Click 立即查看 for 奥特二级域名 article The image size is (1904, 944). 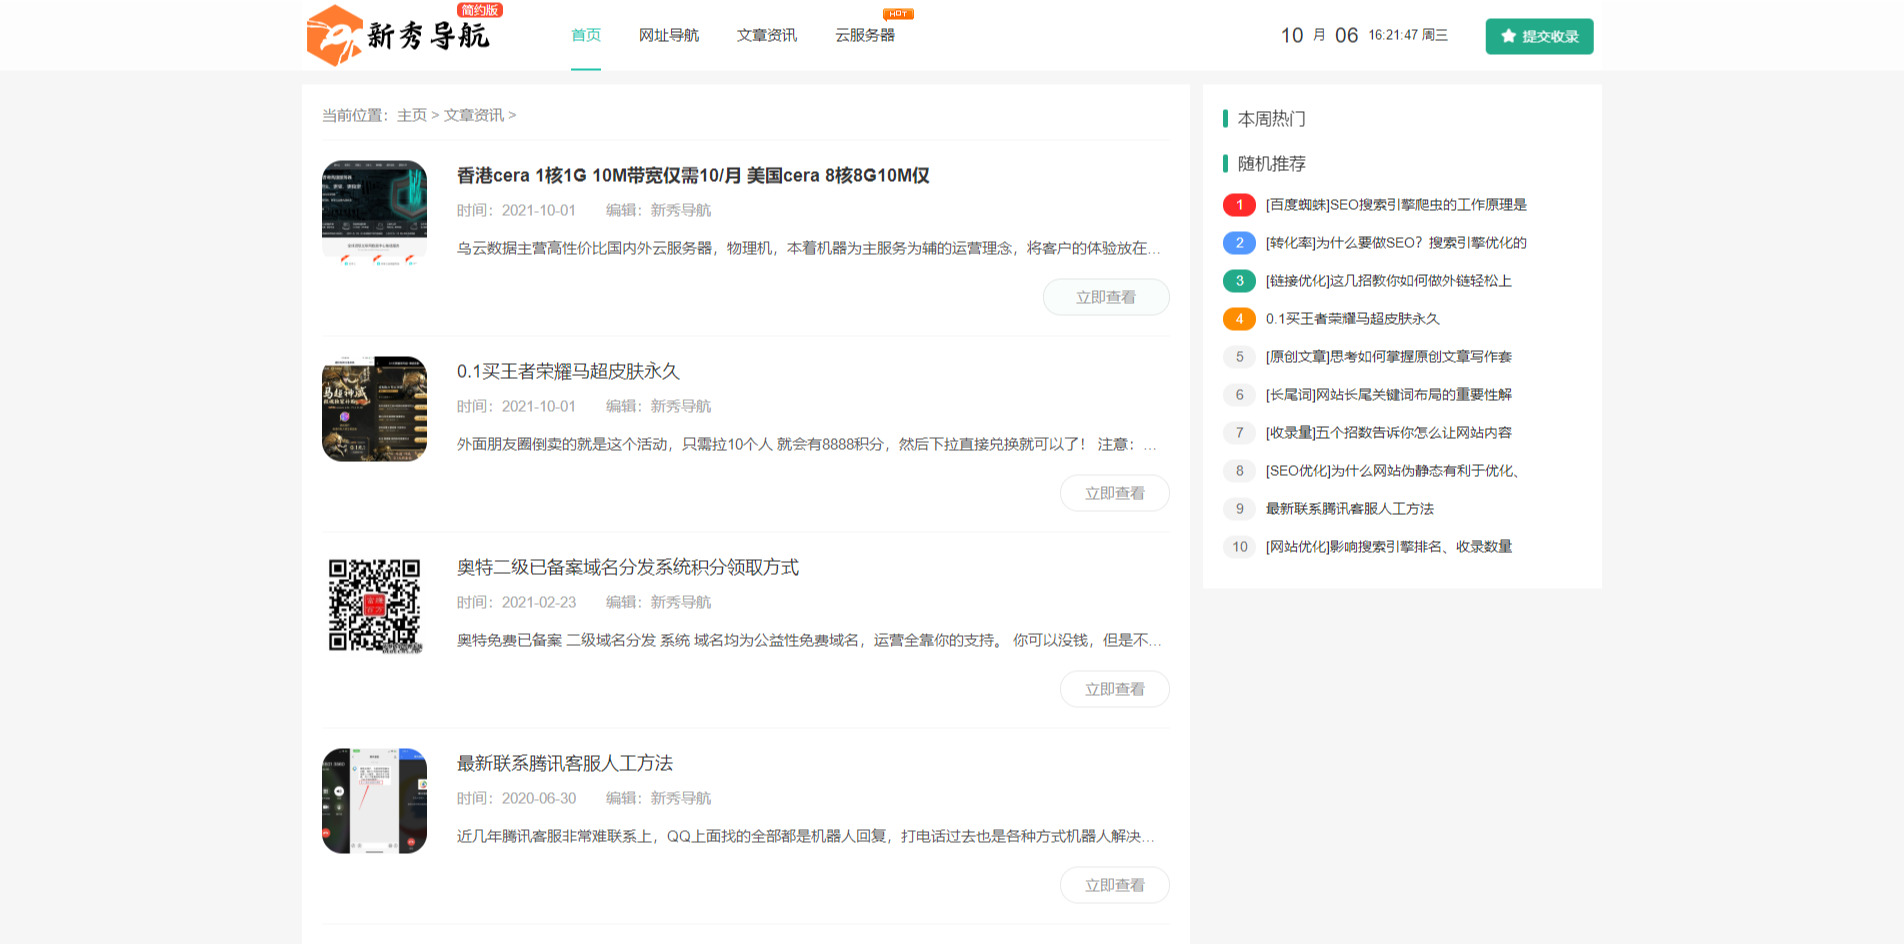[x=1115, y=689]
